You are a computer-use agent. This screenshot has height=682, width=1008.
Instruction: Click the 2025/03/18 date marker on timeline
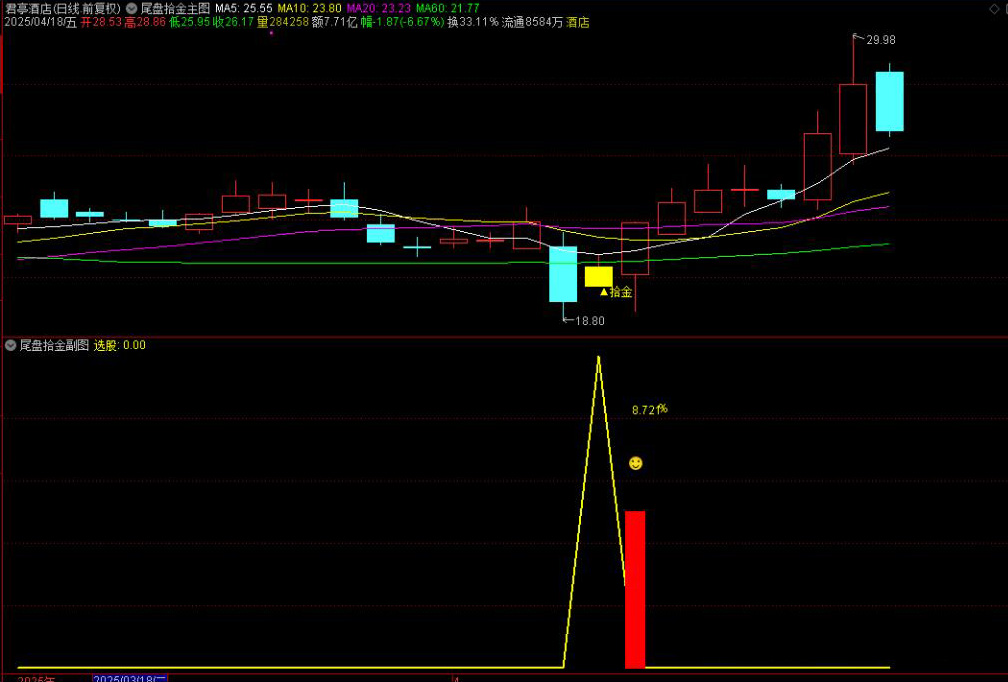(x=130, y=678)
